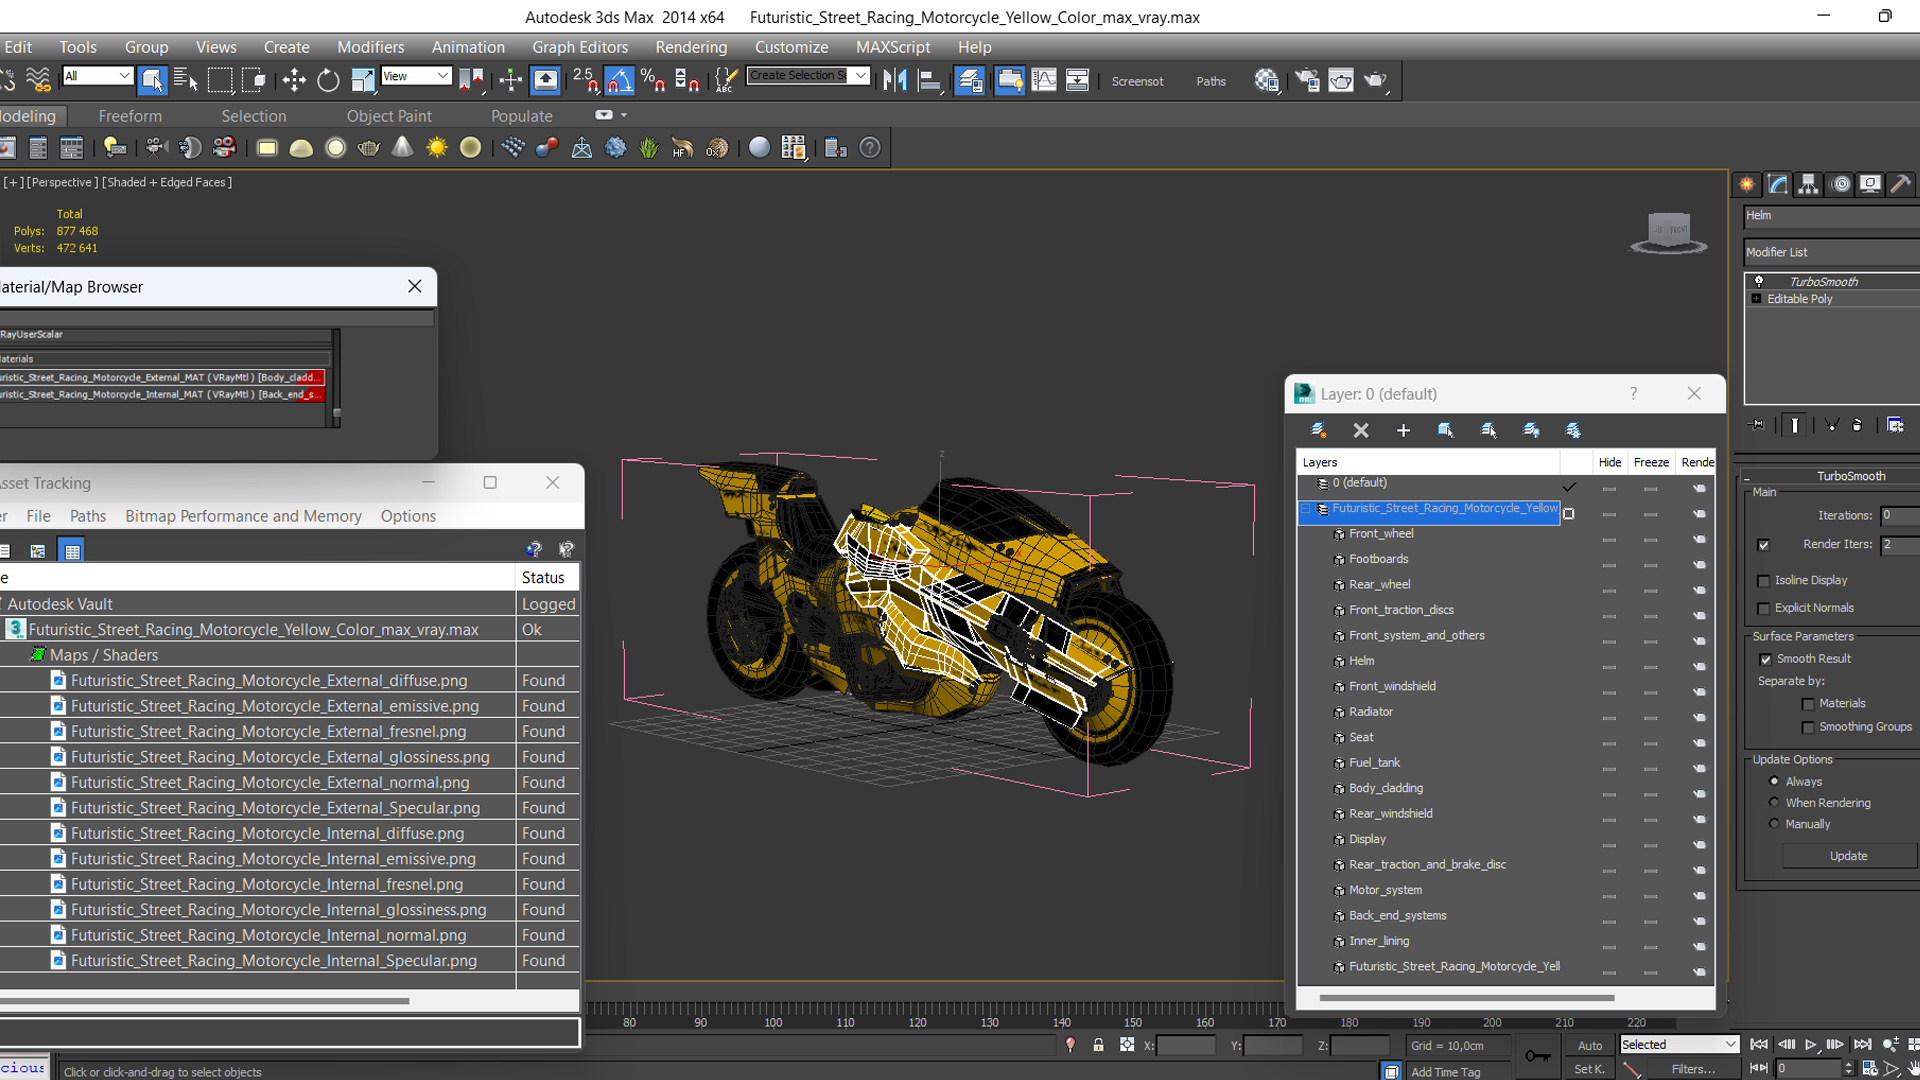Click the Select by Name icon
Viewport: 1920px width, 1080px height.
[186, 80]
